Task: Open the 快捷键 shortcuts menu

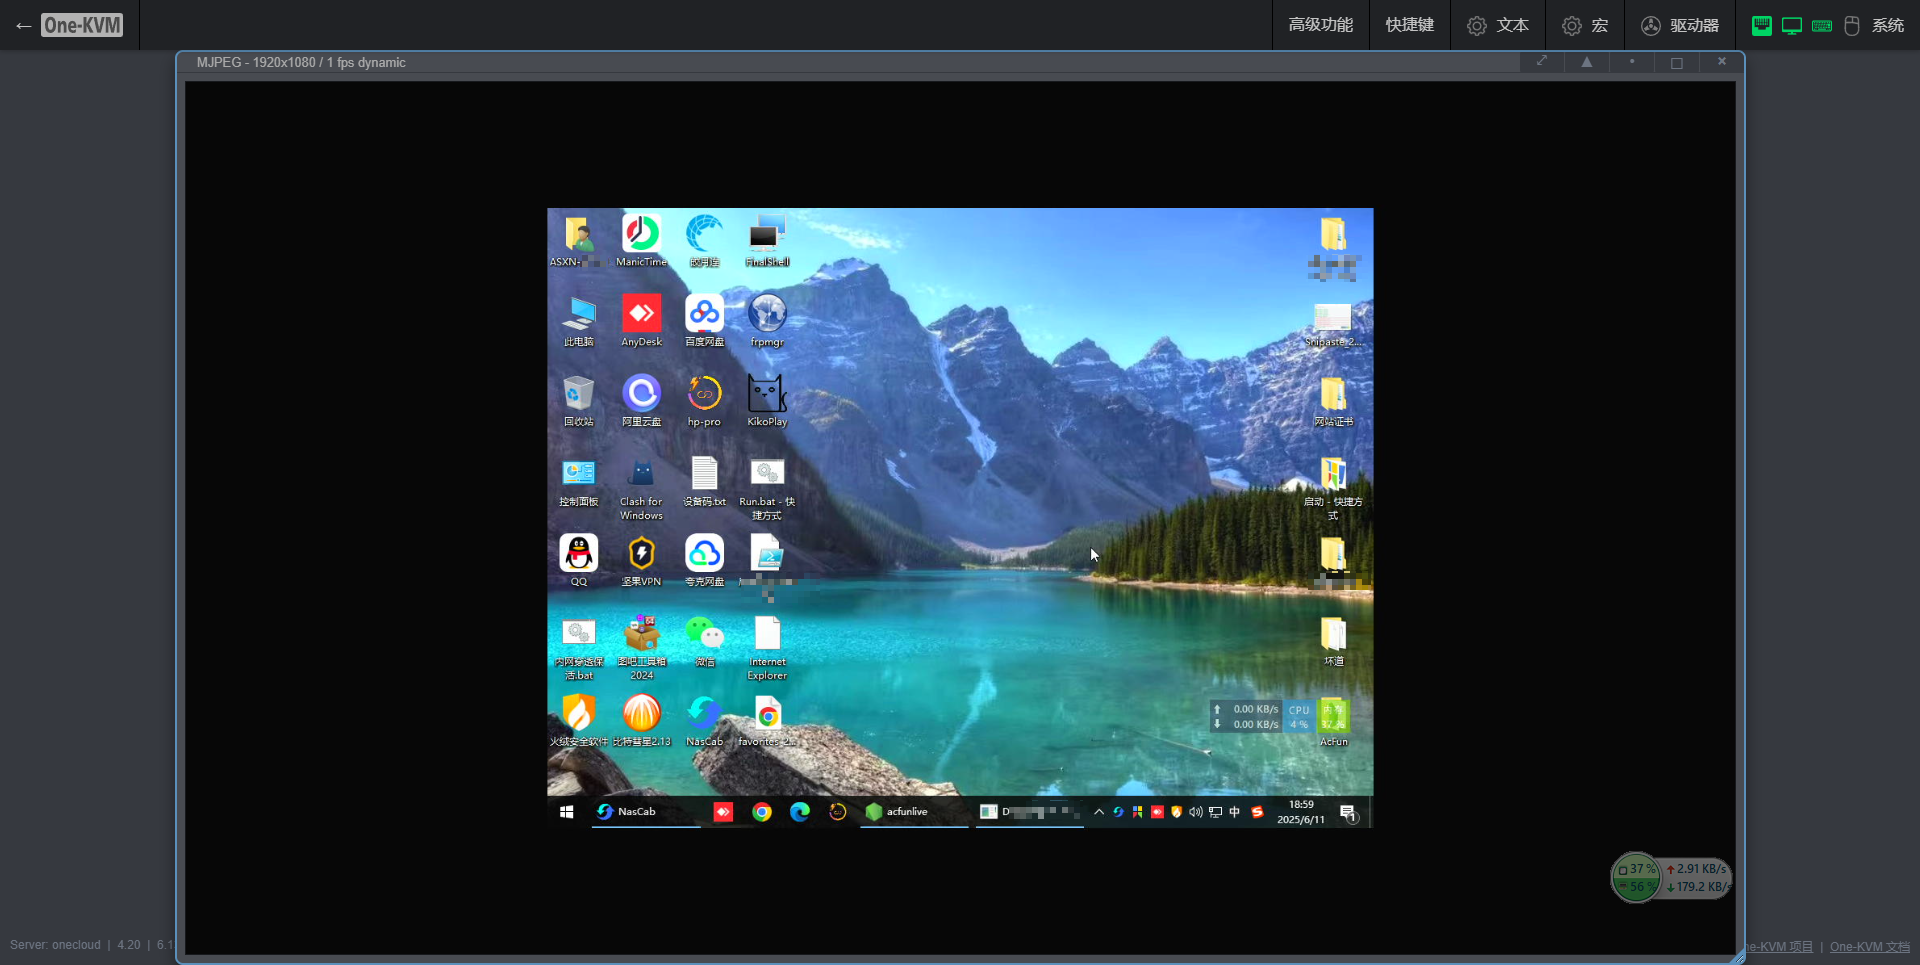Action: pos(1409,25)
